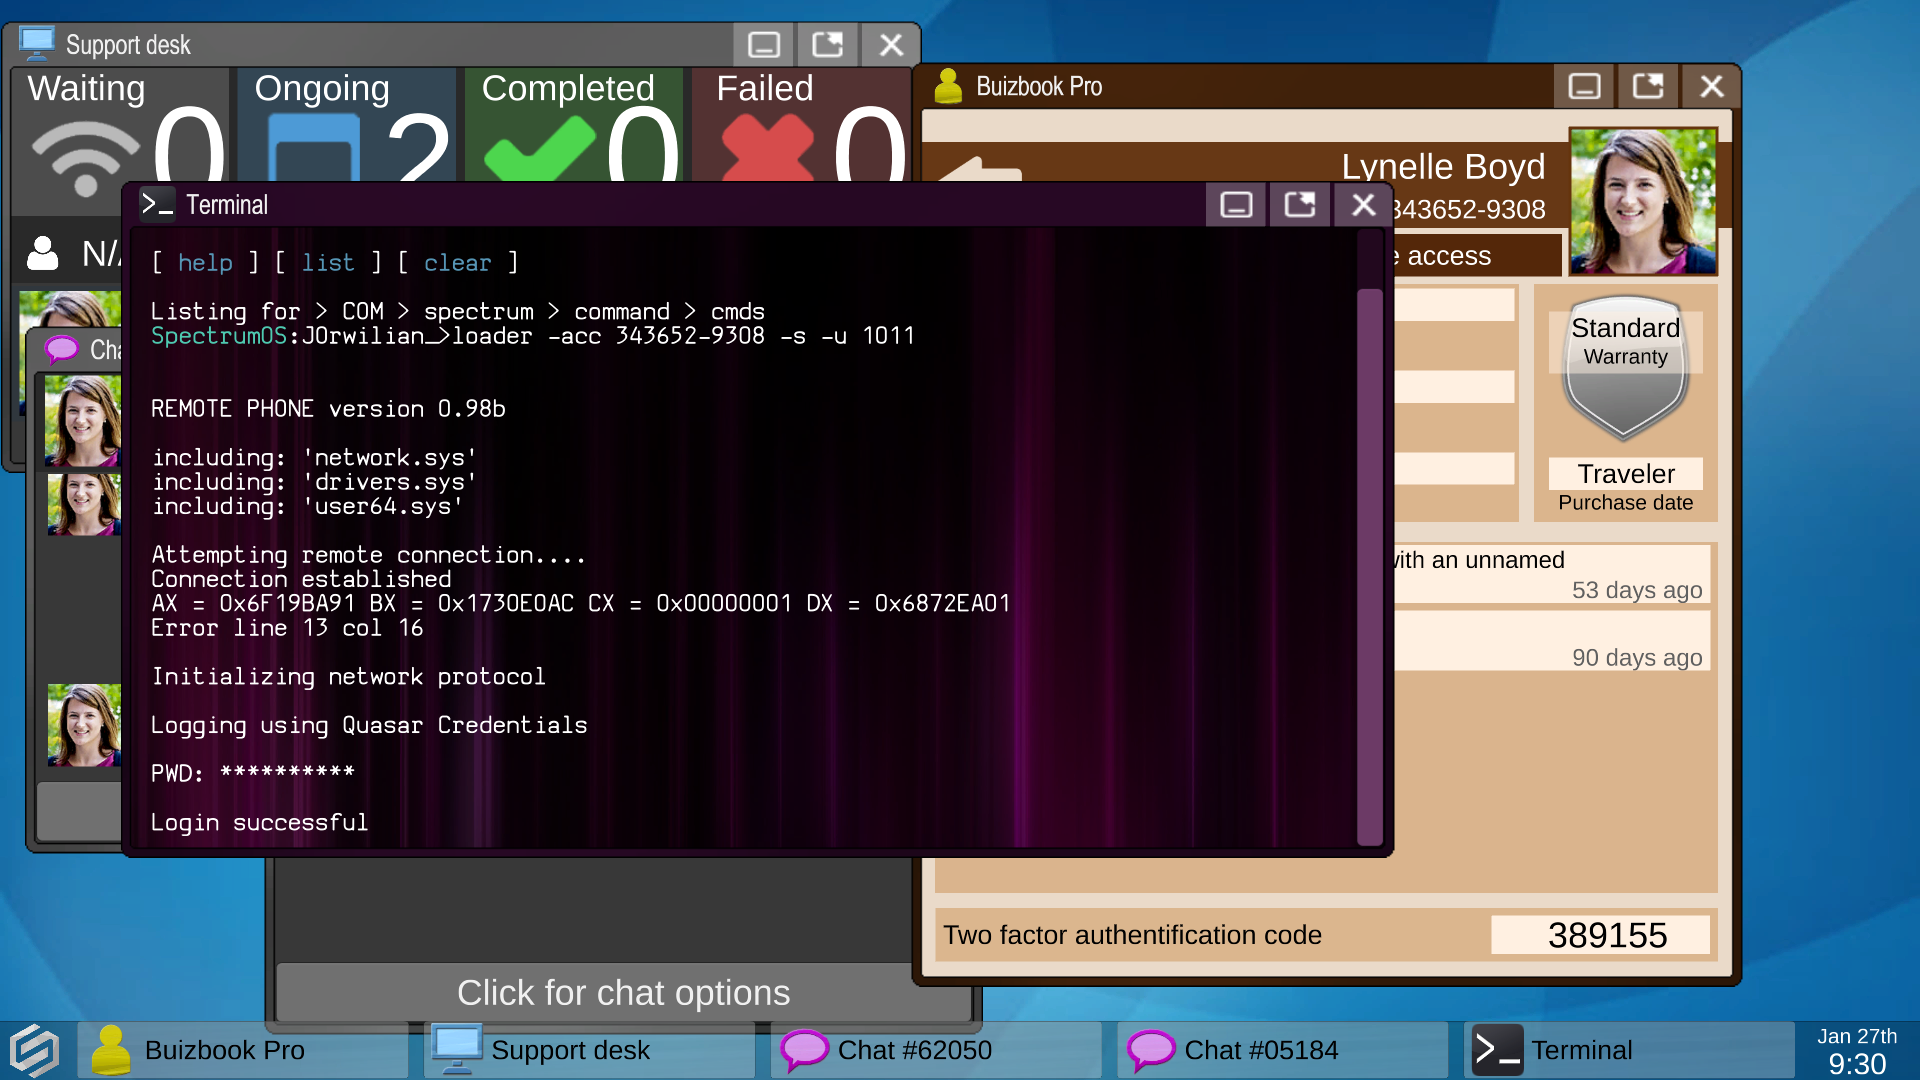Click the clear command in Terminal

457,263
